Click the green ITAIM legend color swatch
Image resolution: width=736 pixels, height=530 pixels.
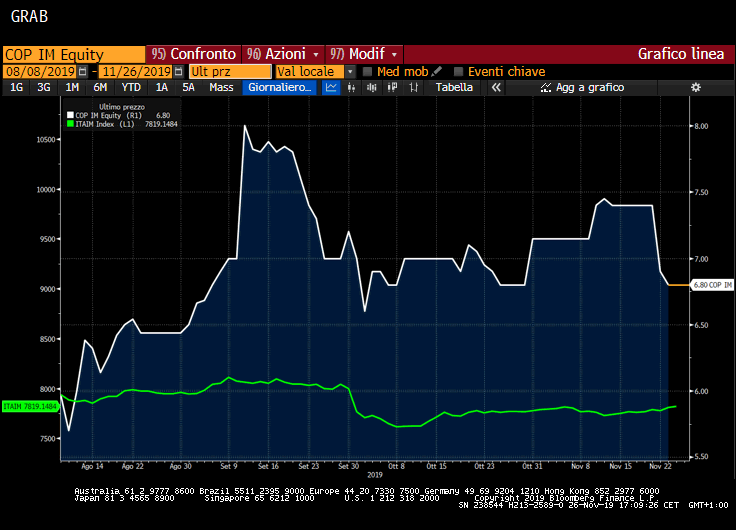click(70, 125)
